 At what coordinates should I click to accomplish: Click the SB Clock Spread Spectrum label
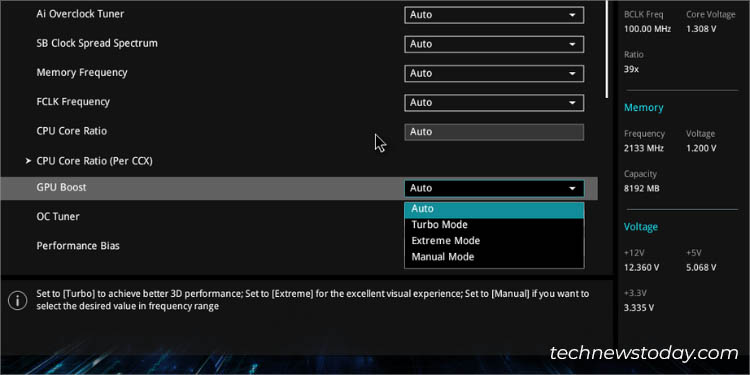point(97,43)
